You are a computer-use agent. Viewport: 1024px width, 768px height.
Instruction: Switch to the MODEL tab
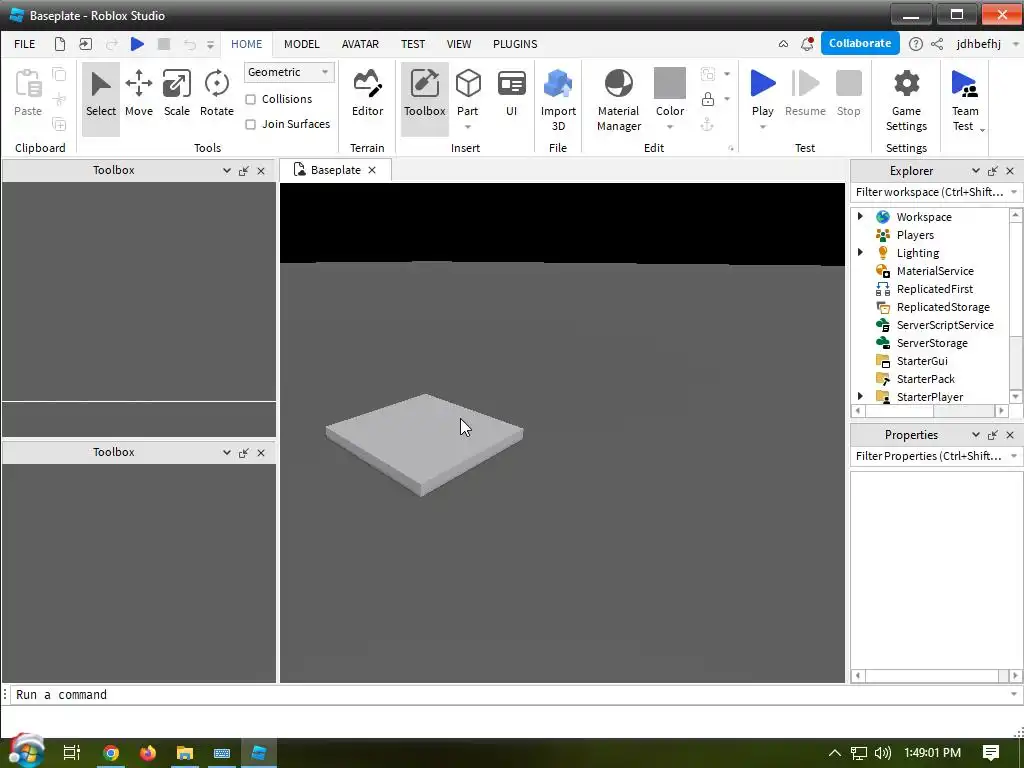302,44
